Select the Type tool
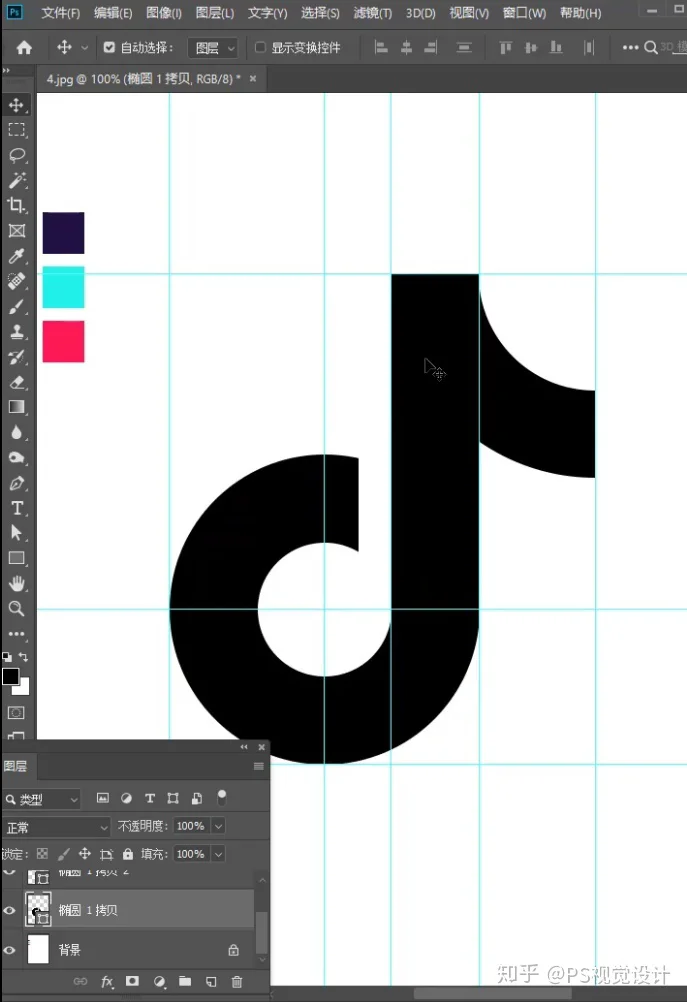687x1002 pixels. tap(17, 508)
